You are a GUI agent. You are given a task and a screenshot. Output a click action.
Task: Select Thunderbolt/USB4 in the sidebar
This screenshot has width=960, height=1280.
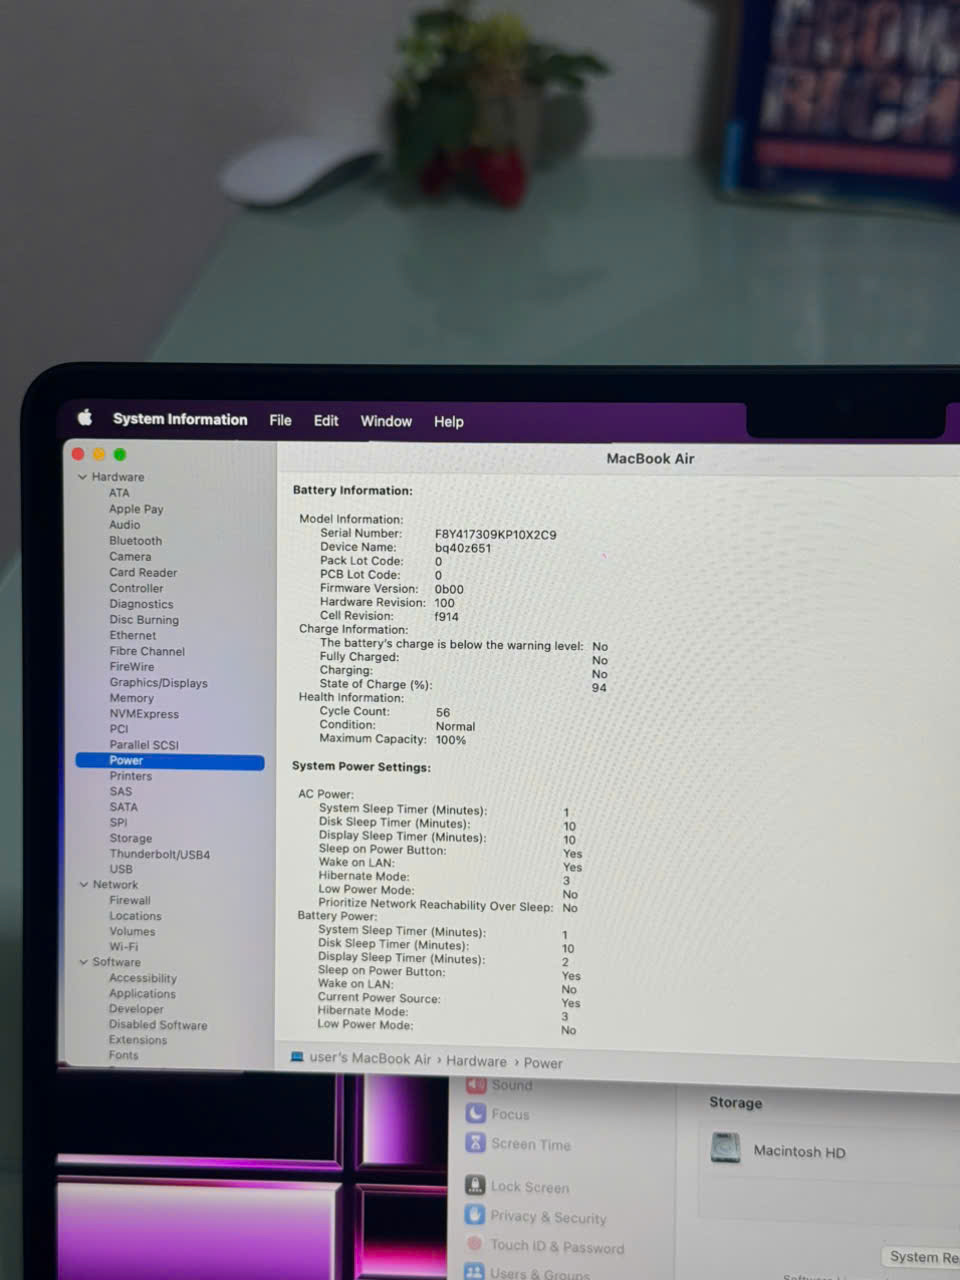159,854
